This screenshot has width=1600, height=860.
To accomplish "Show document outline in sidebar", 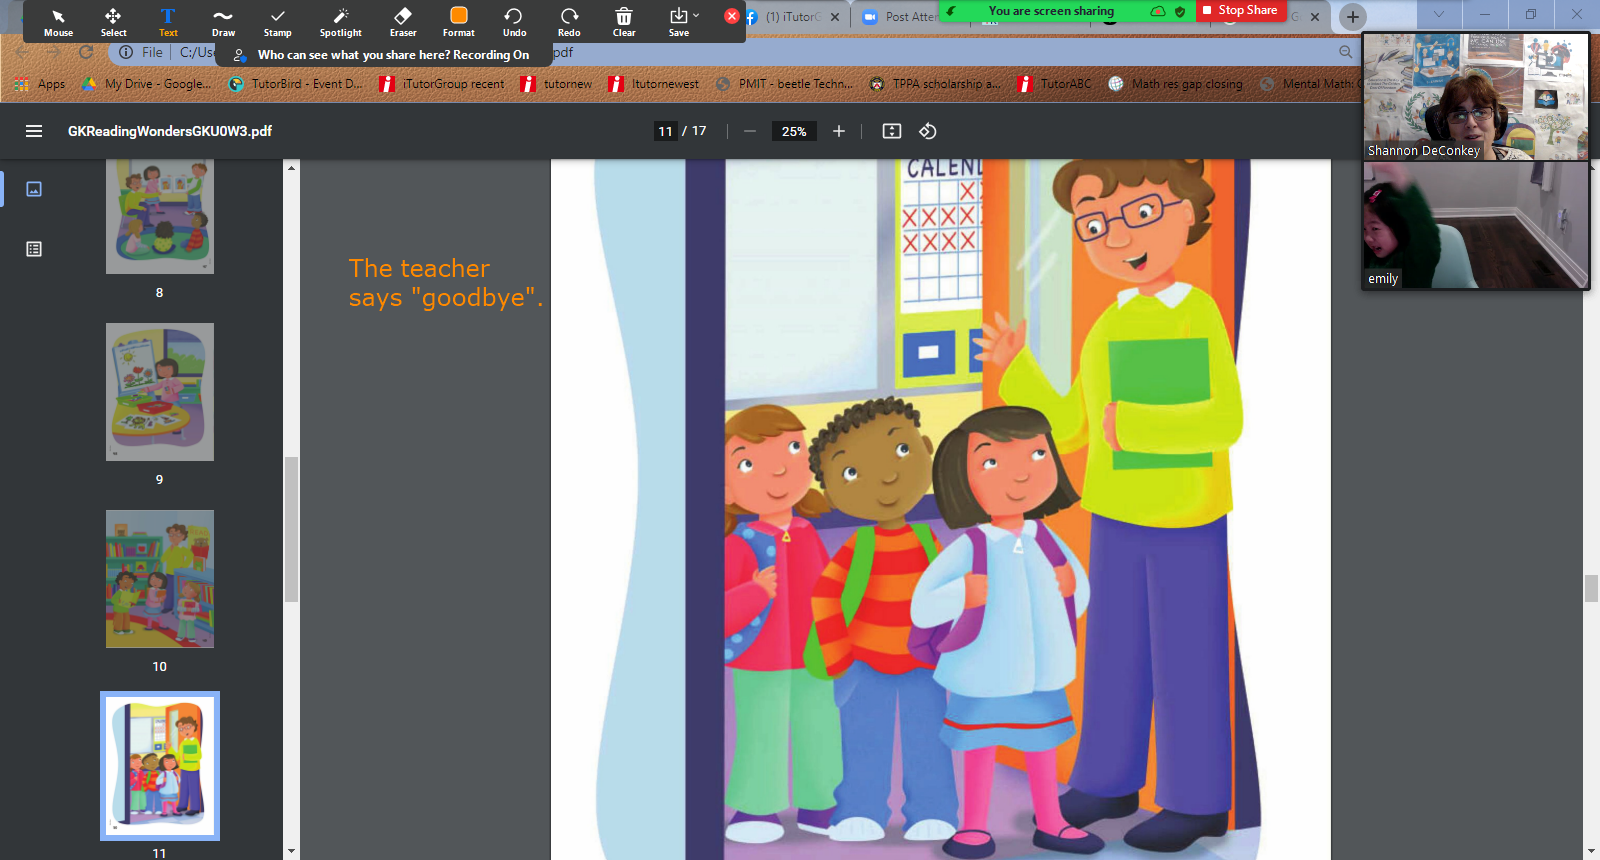I will tap(34, 249).
